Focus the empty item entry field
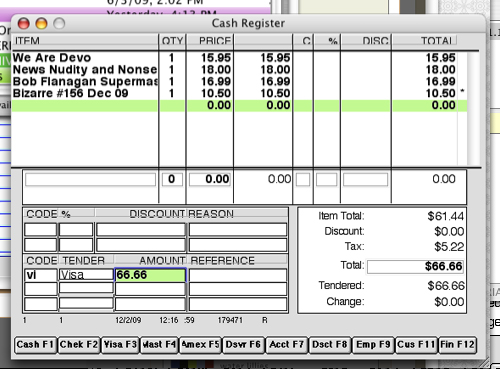 [90, 179]
